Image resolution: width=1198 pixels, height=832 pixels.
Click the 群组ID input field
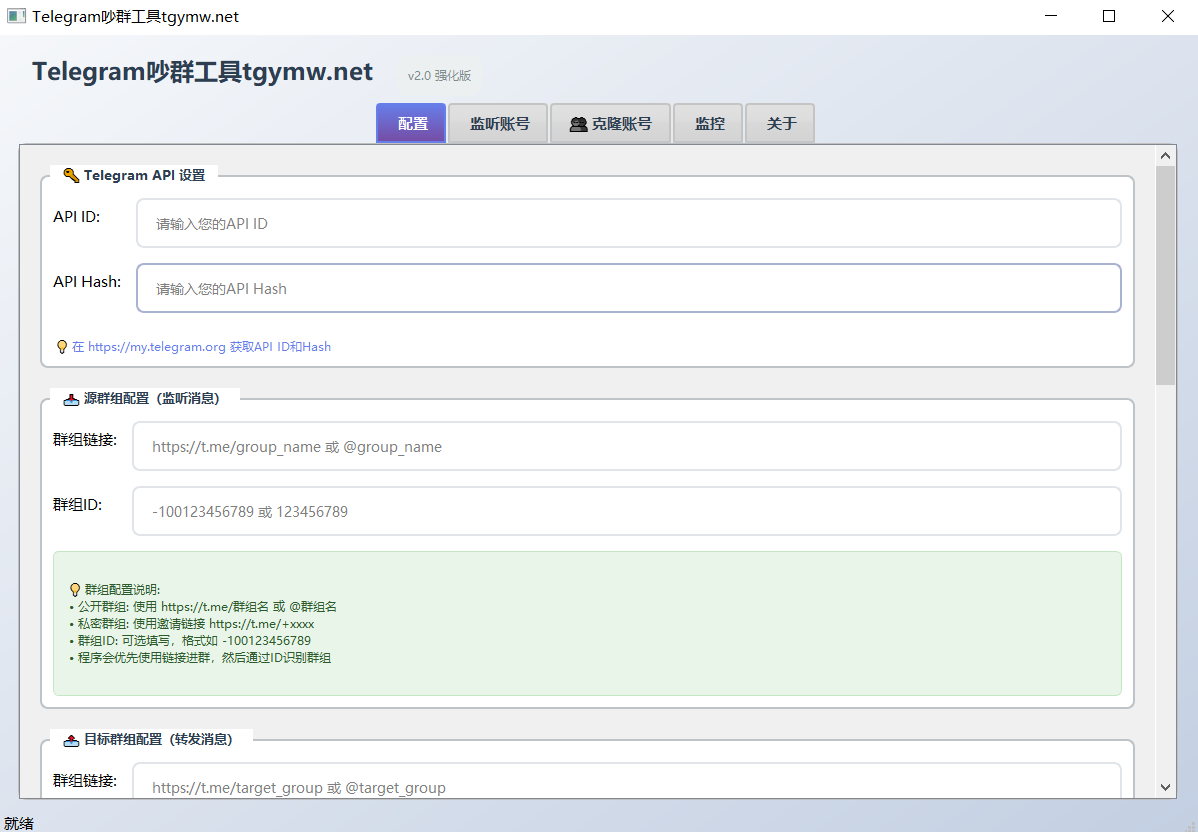tap(626, 512)
